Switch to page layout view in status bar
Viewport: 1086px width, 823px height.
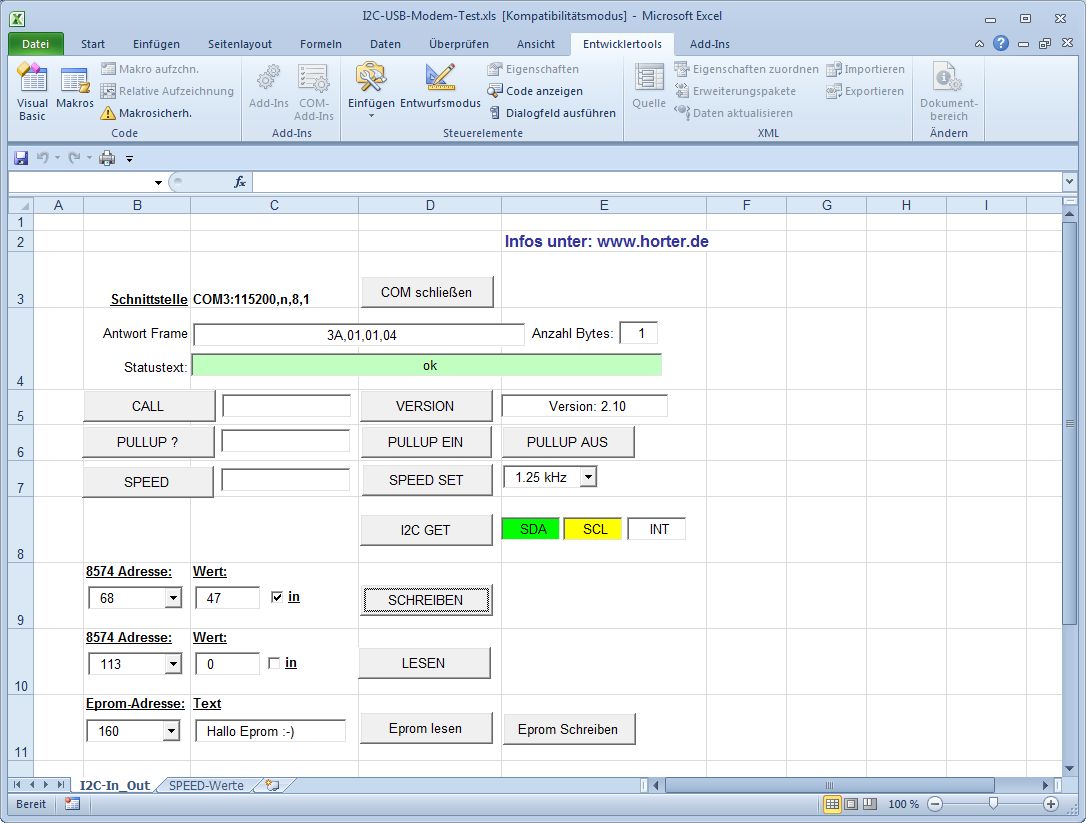point(851,804)
